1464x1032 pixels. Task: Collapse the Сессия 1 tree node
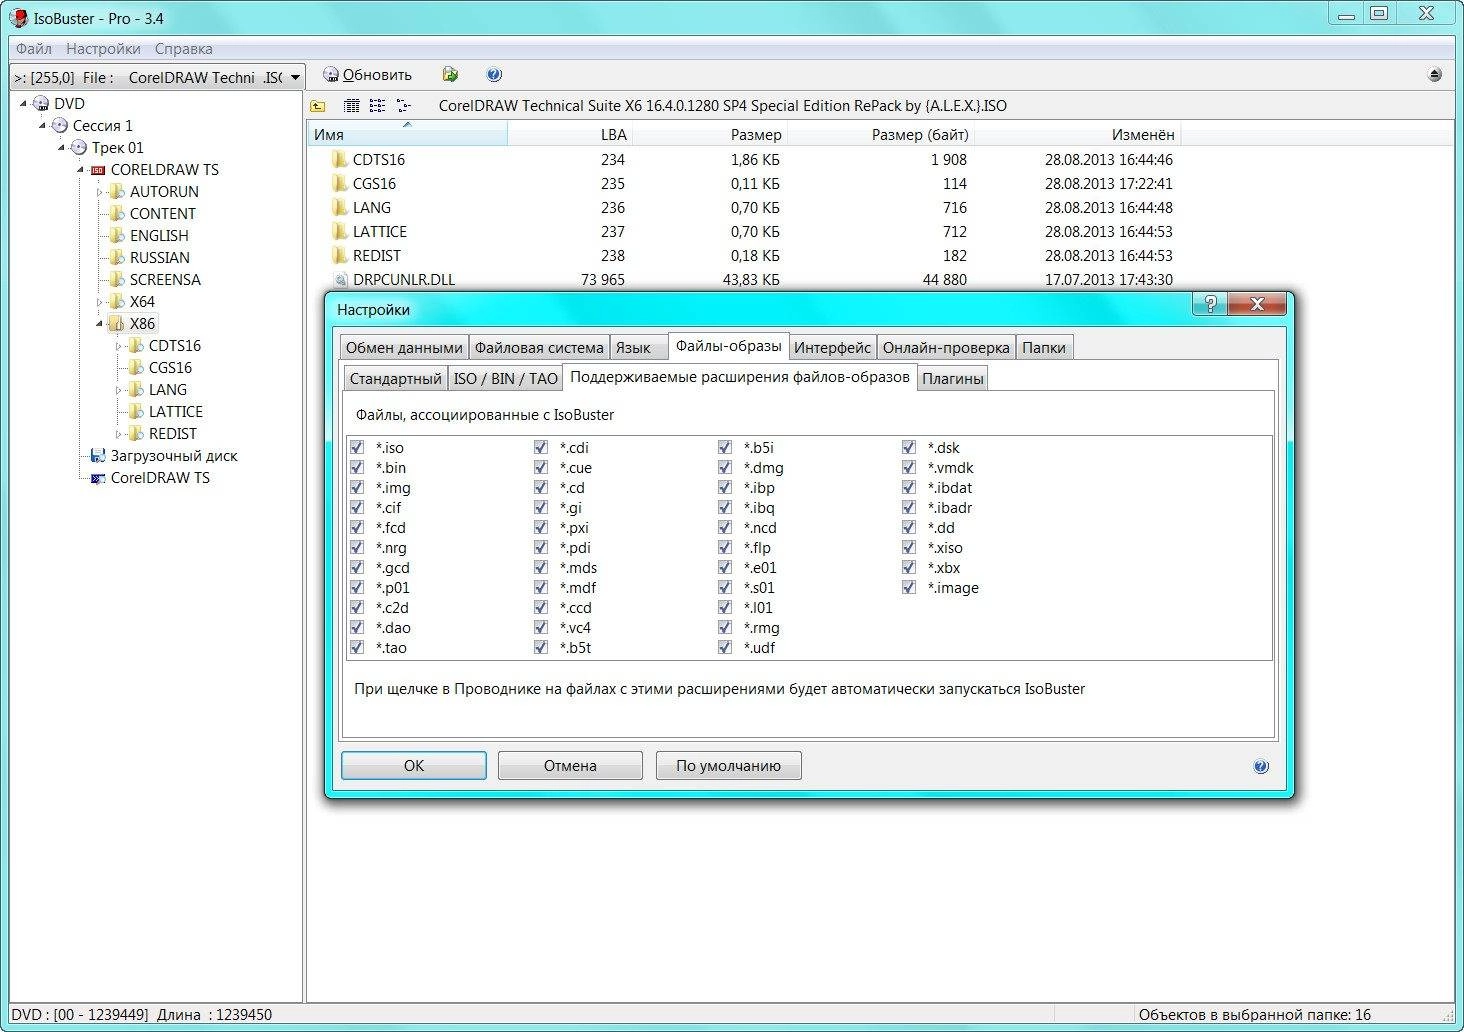[43, 125]
